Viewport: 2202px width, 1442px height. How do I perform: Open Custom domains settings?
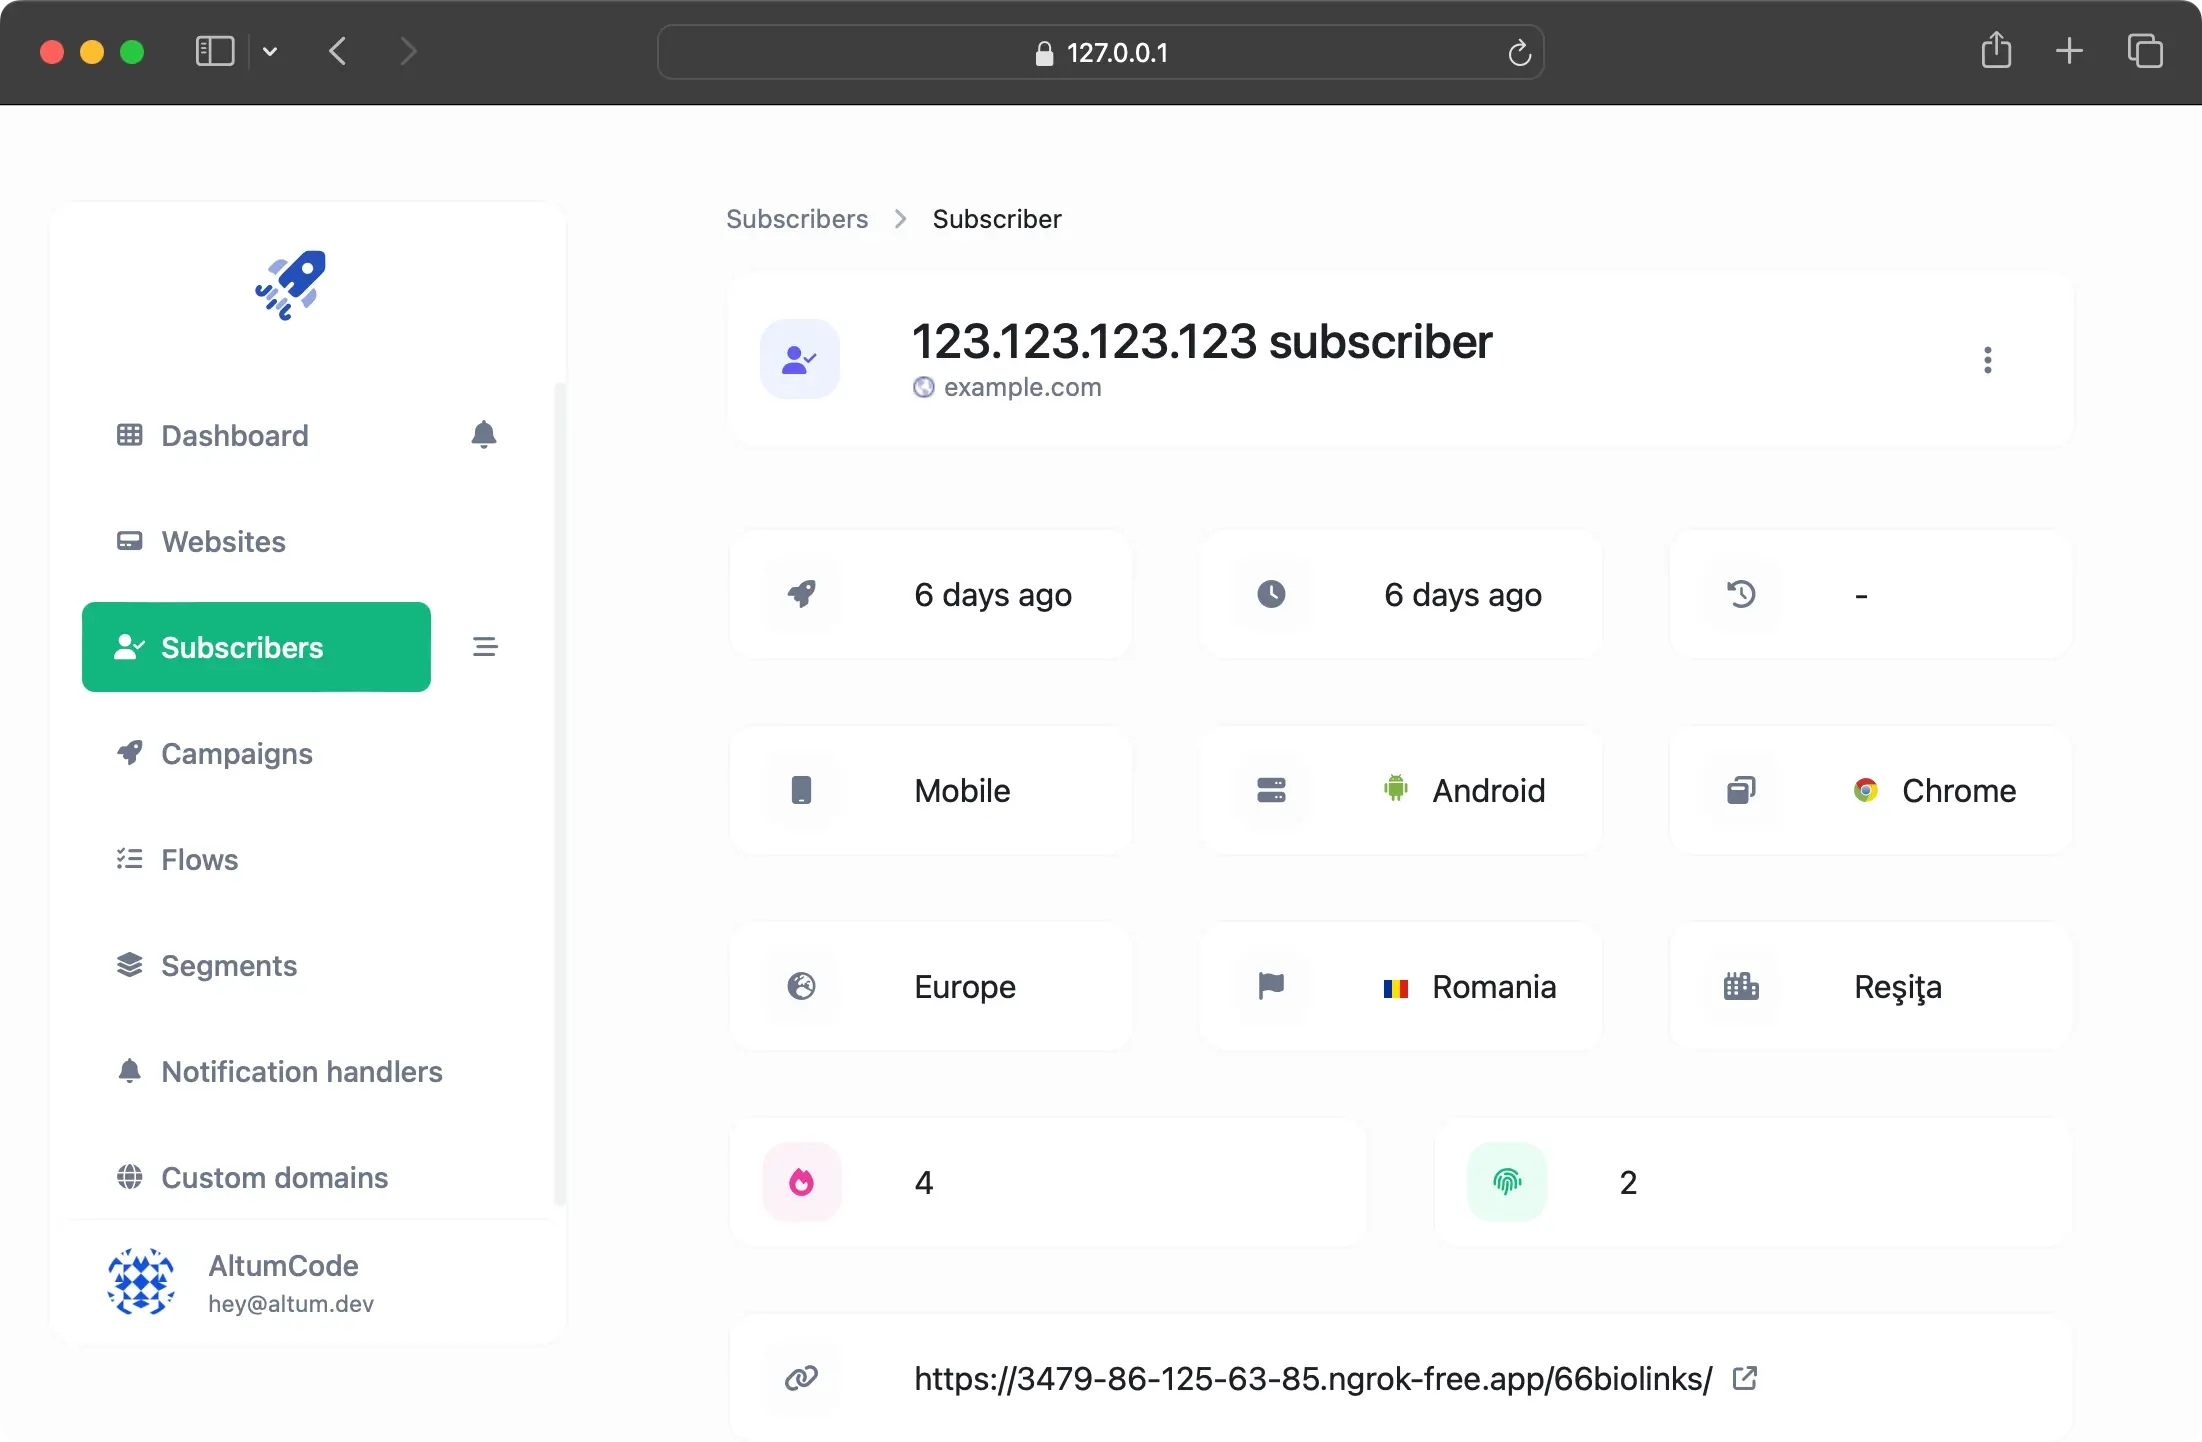coord(274,1177)
